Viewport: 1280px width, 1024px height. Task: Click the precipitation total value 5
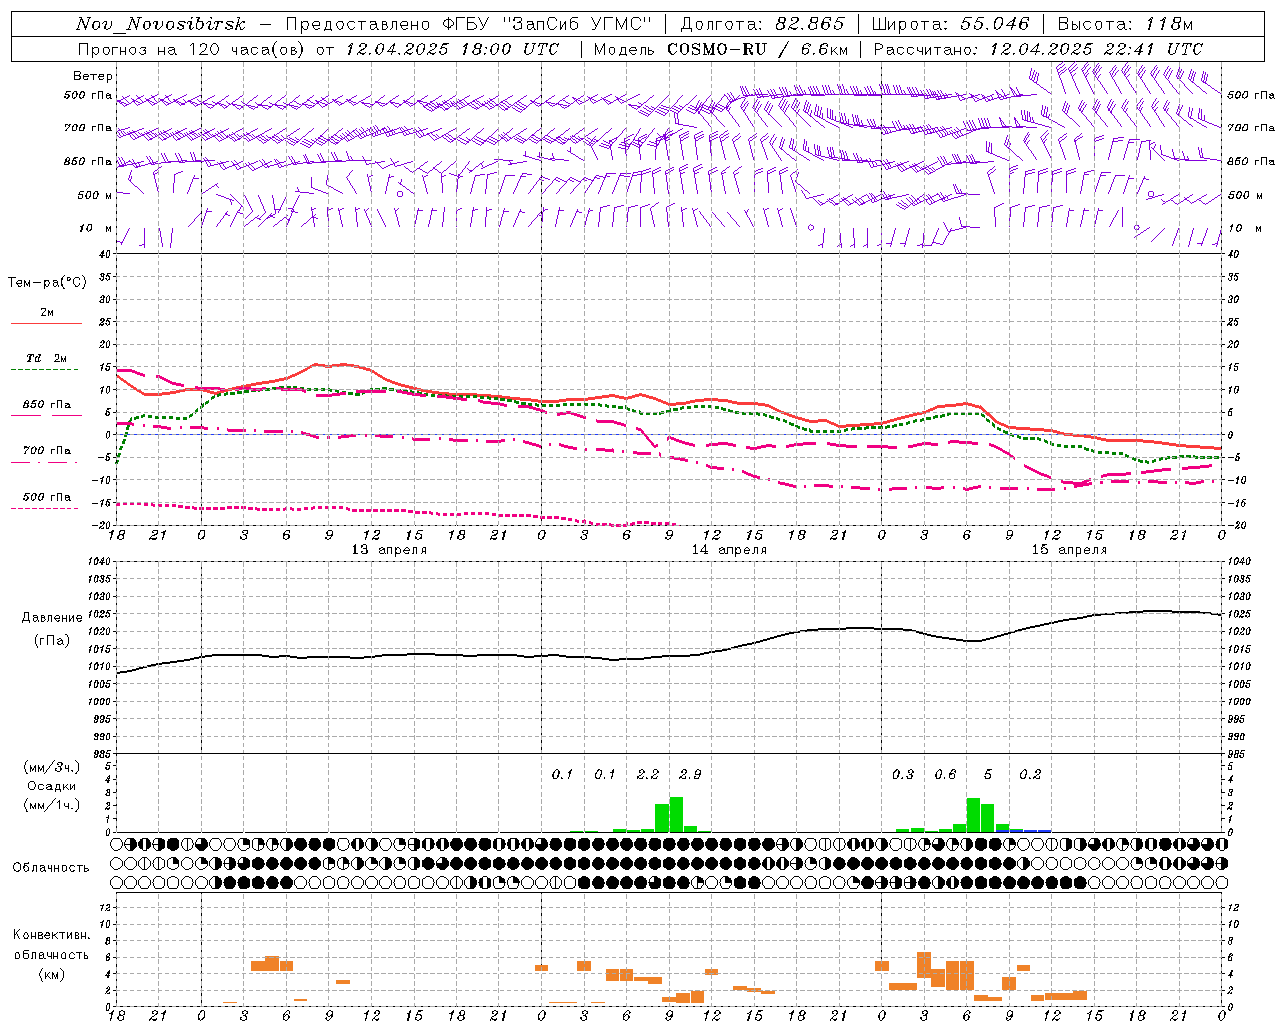tap(988, 775)
